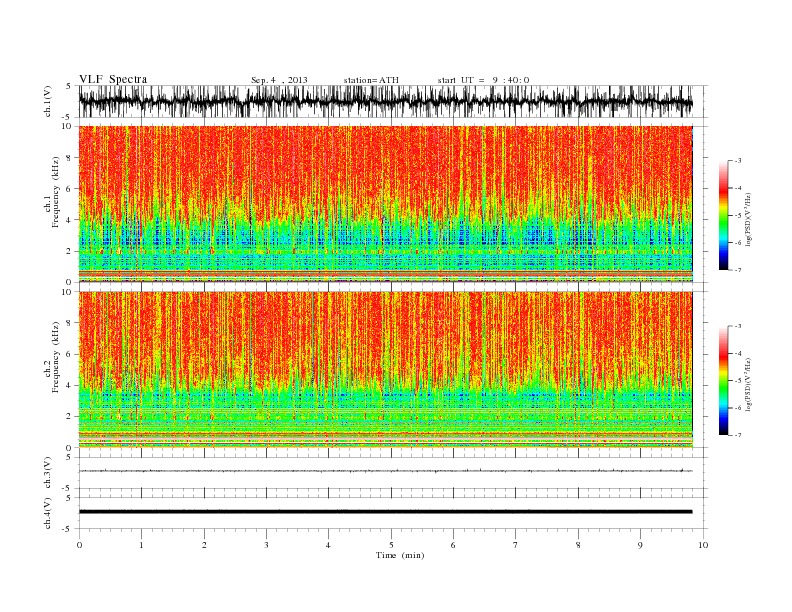The width and height of the screenshot is (792, 612).
Task: Click the "5" tick on the time axis
Action: pos(391,545)
